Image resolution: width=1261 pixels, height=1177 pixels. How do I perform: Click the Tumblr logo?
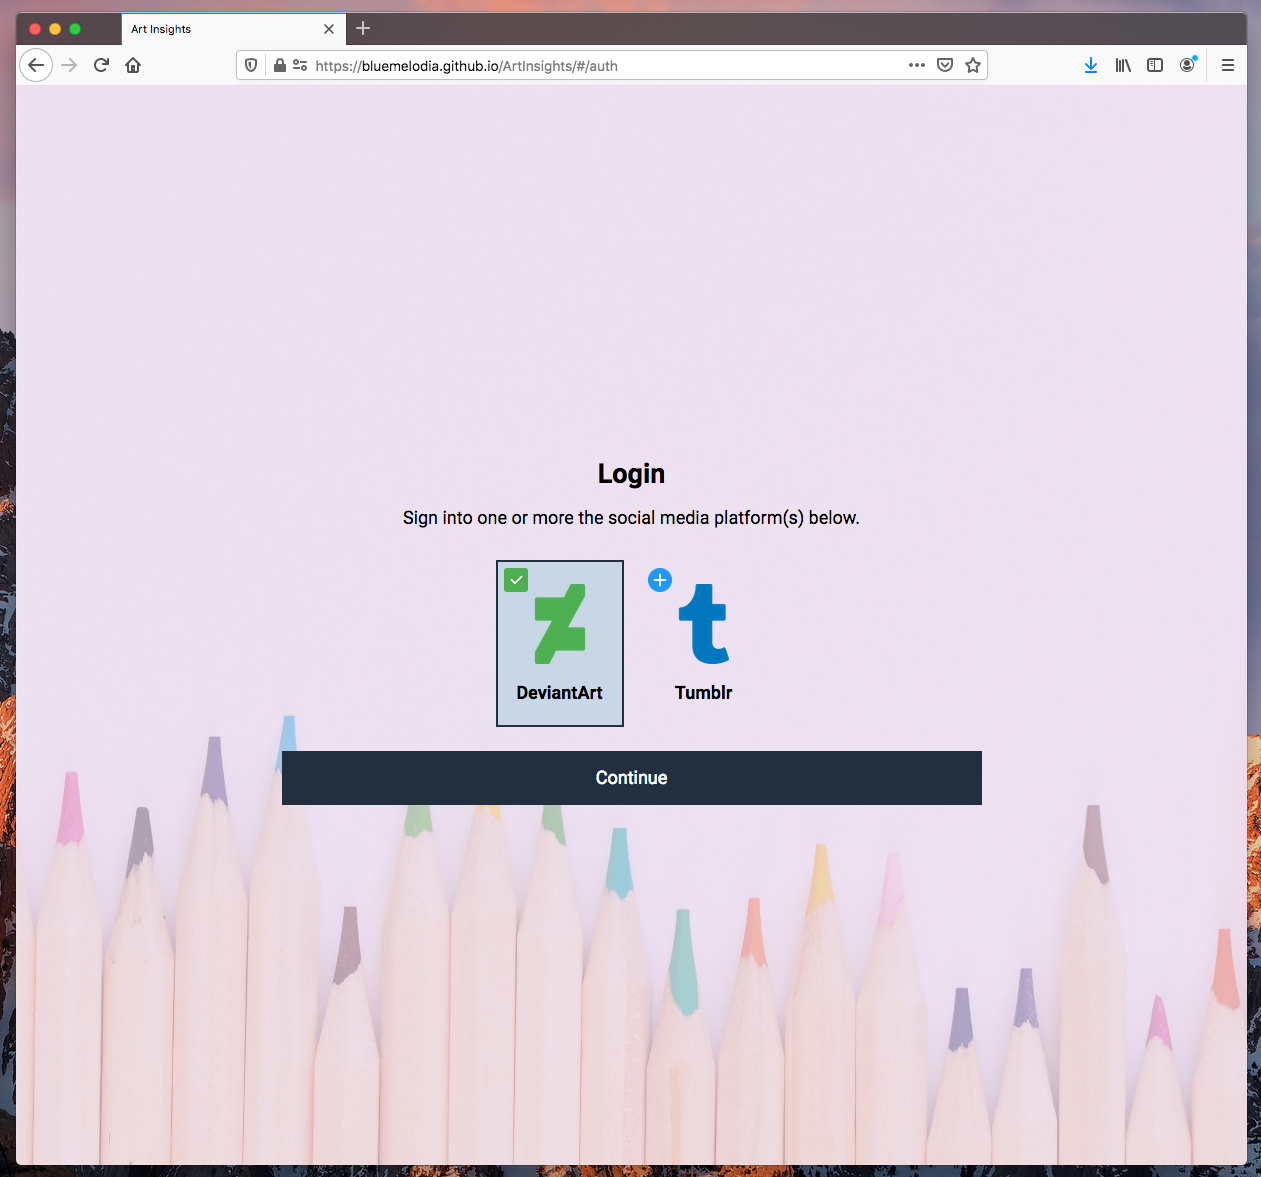pos(704,624)
